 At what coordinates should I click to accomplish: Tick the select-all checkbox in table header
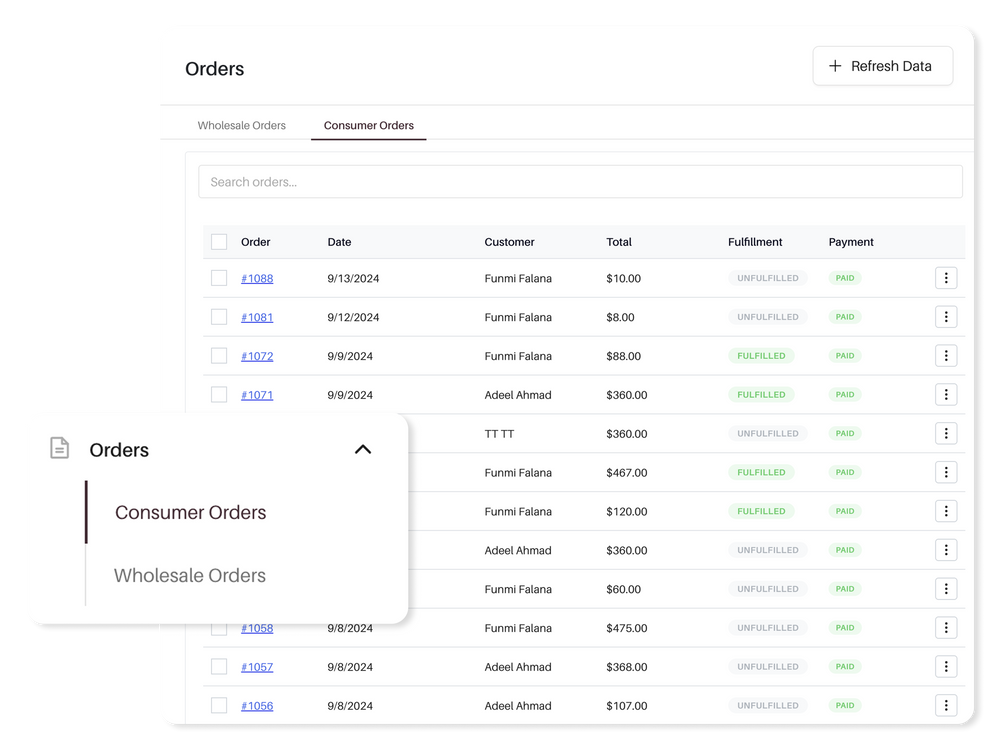pyautogui.click(x=219, y=242)
